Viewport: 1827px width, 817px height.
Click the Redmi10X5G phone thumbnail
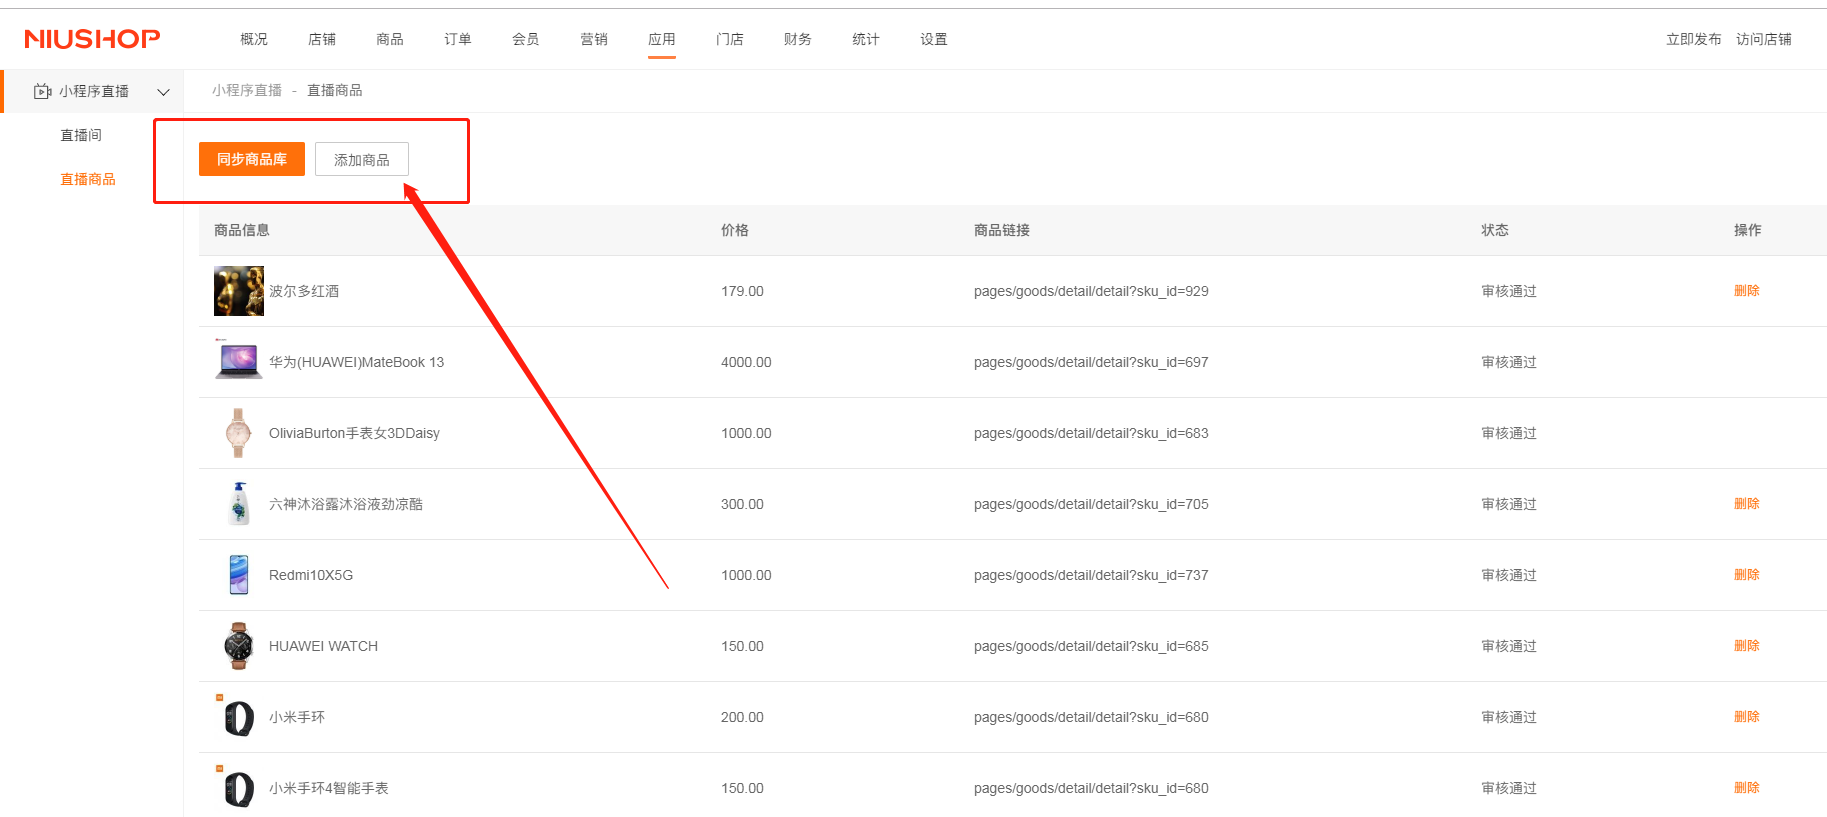click(x=239, y=575)
